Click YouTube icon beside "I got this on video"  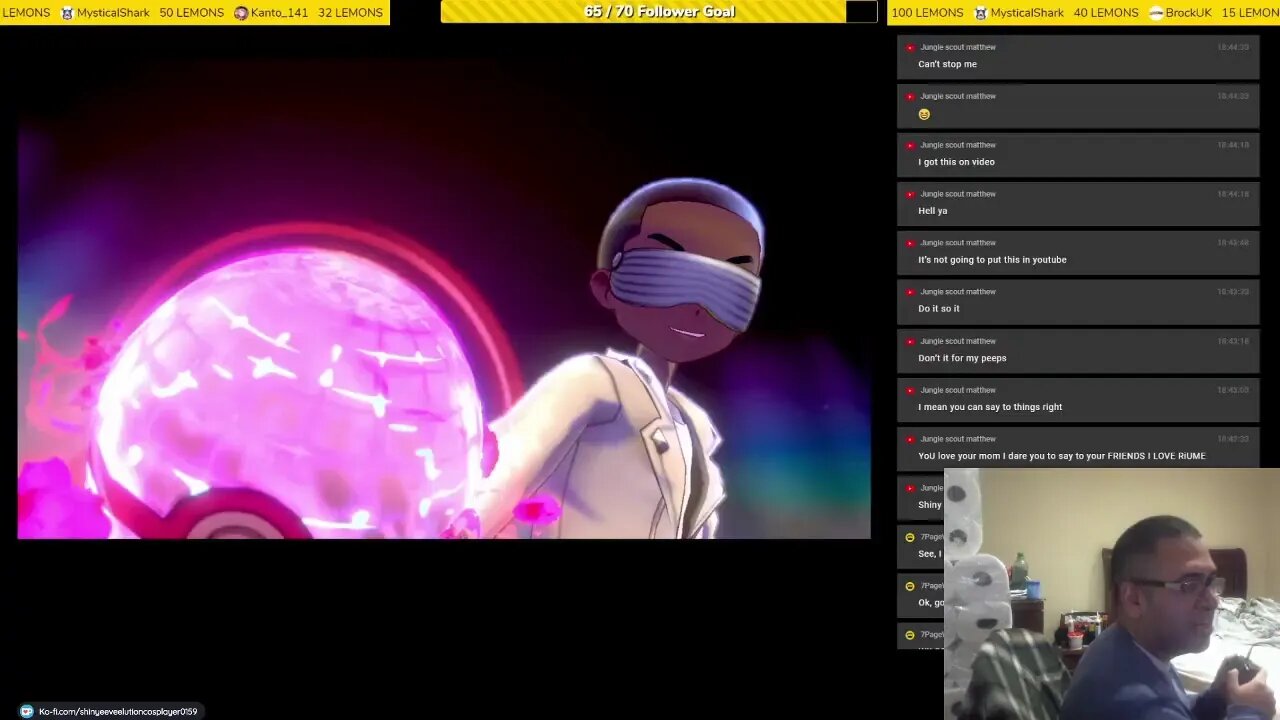point(910,145)
